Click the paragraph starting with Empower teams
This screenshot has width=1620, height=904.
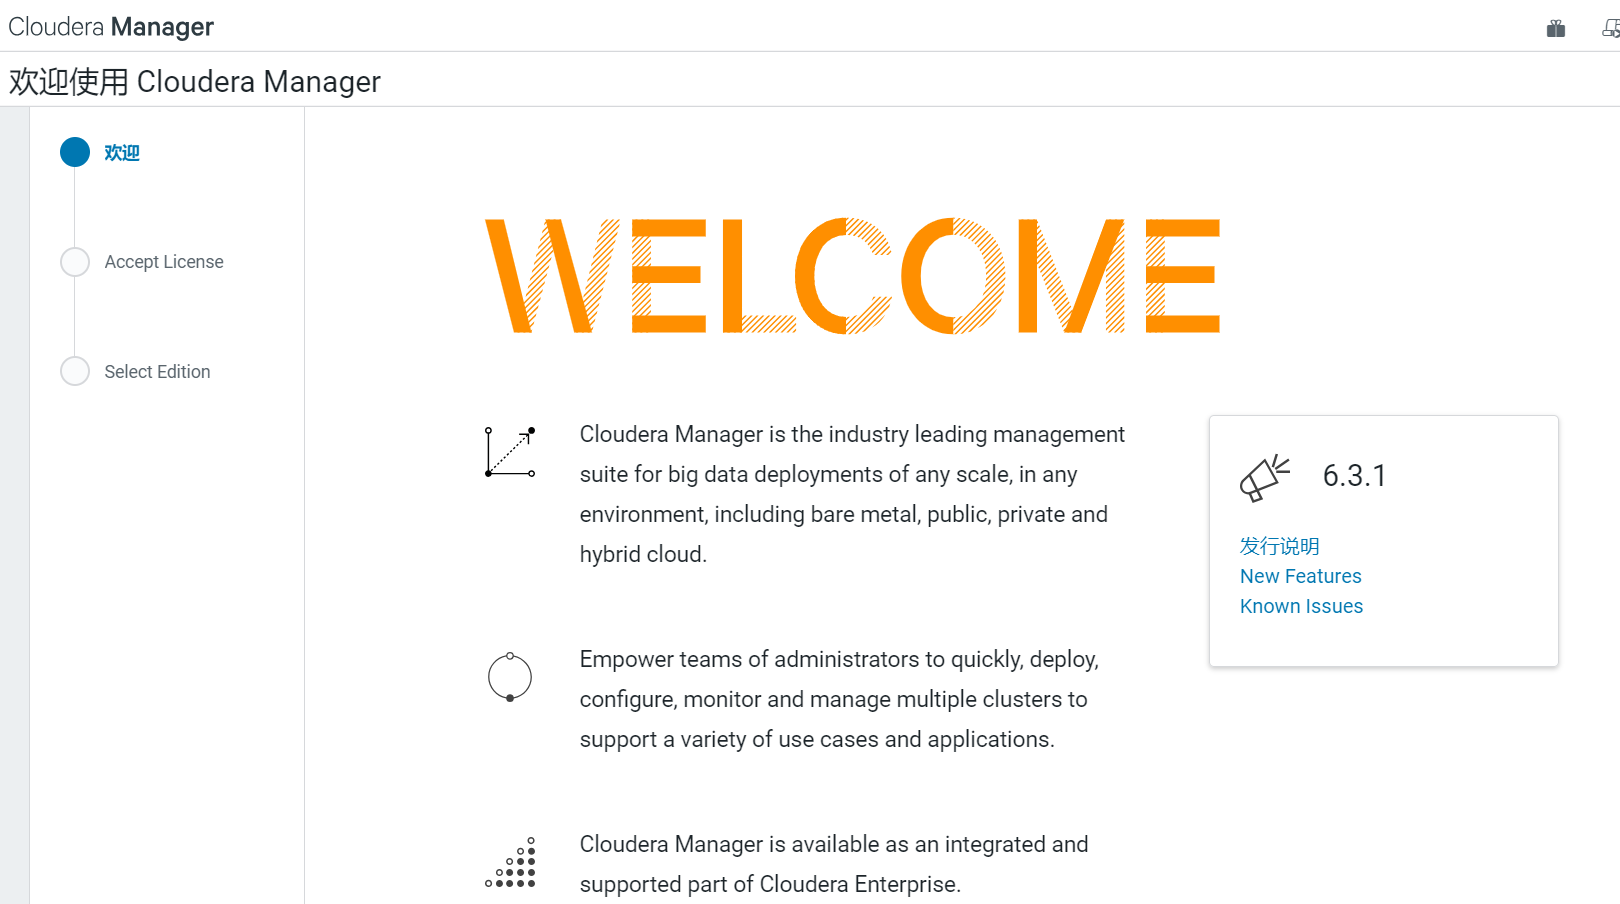(838, 699)
